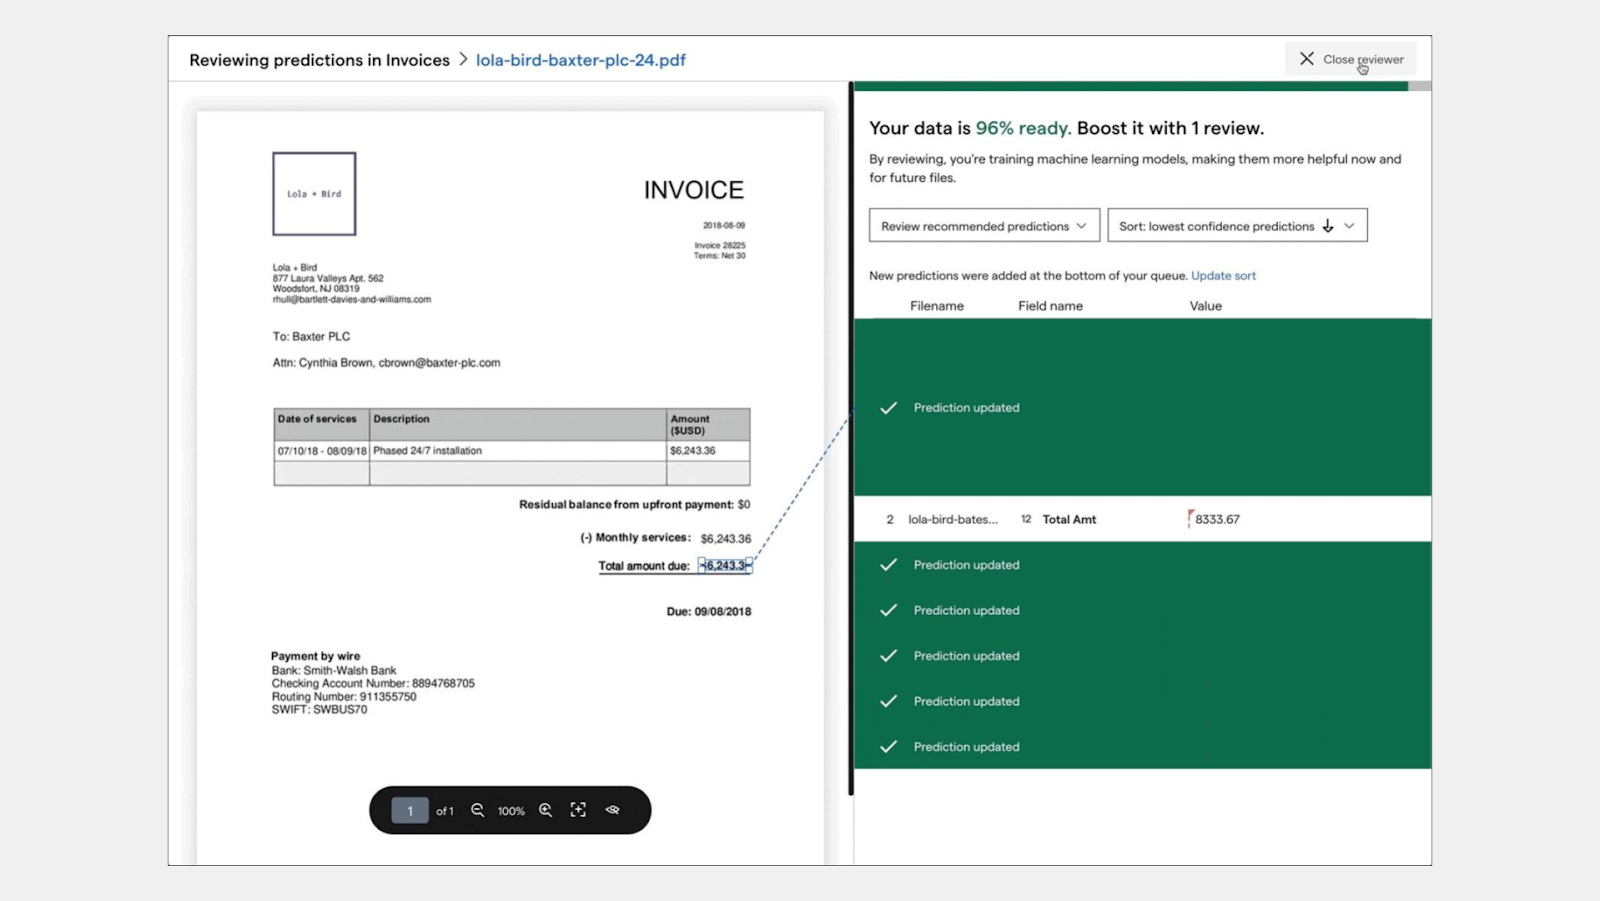This screenshot has height=901, width=1600.
Task: Open lola-bird-baxter-plc-24.pdf breadcrumb link
Action: [x=580, y=60]
